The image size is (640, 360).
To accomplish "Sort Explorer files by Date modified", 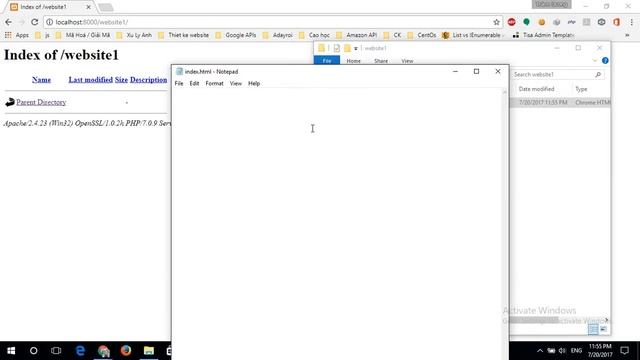I will pos(536,89).
